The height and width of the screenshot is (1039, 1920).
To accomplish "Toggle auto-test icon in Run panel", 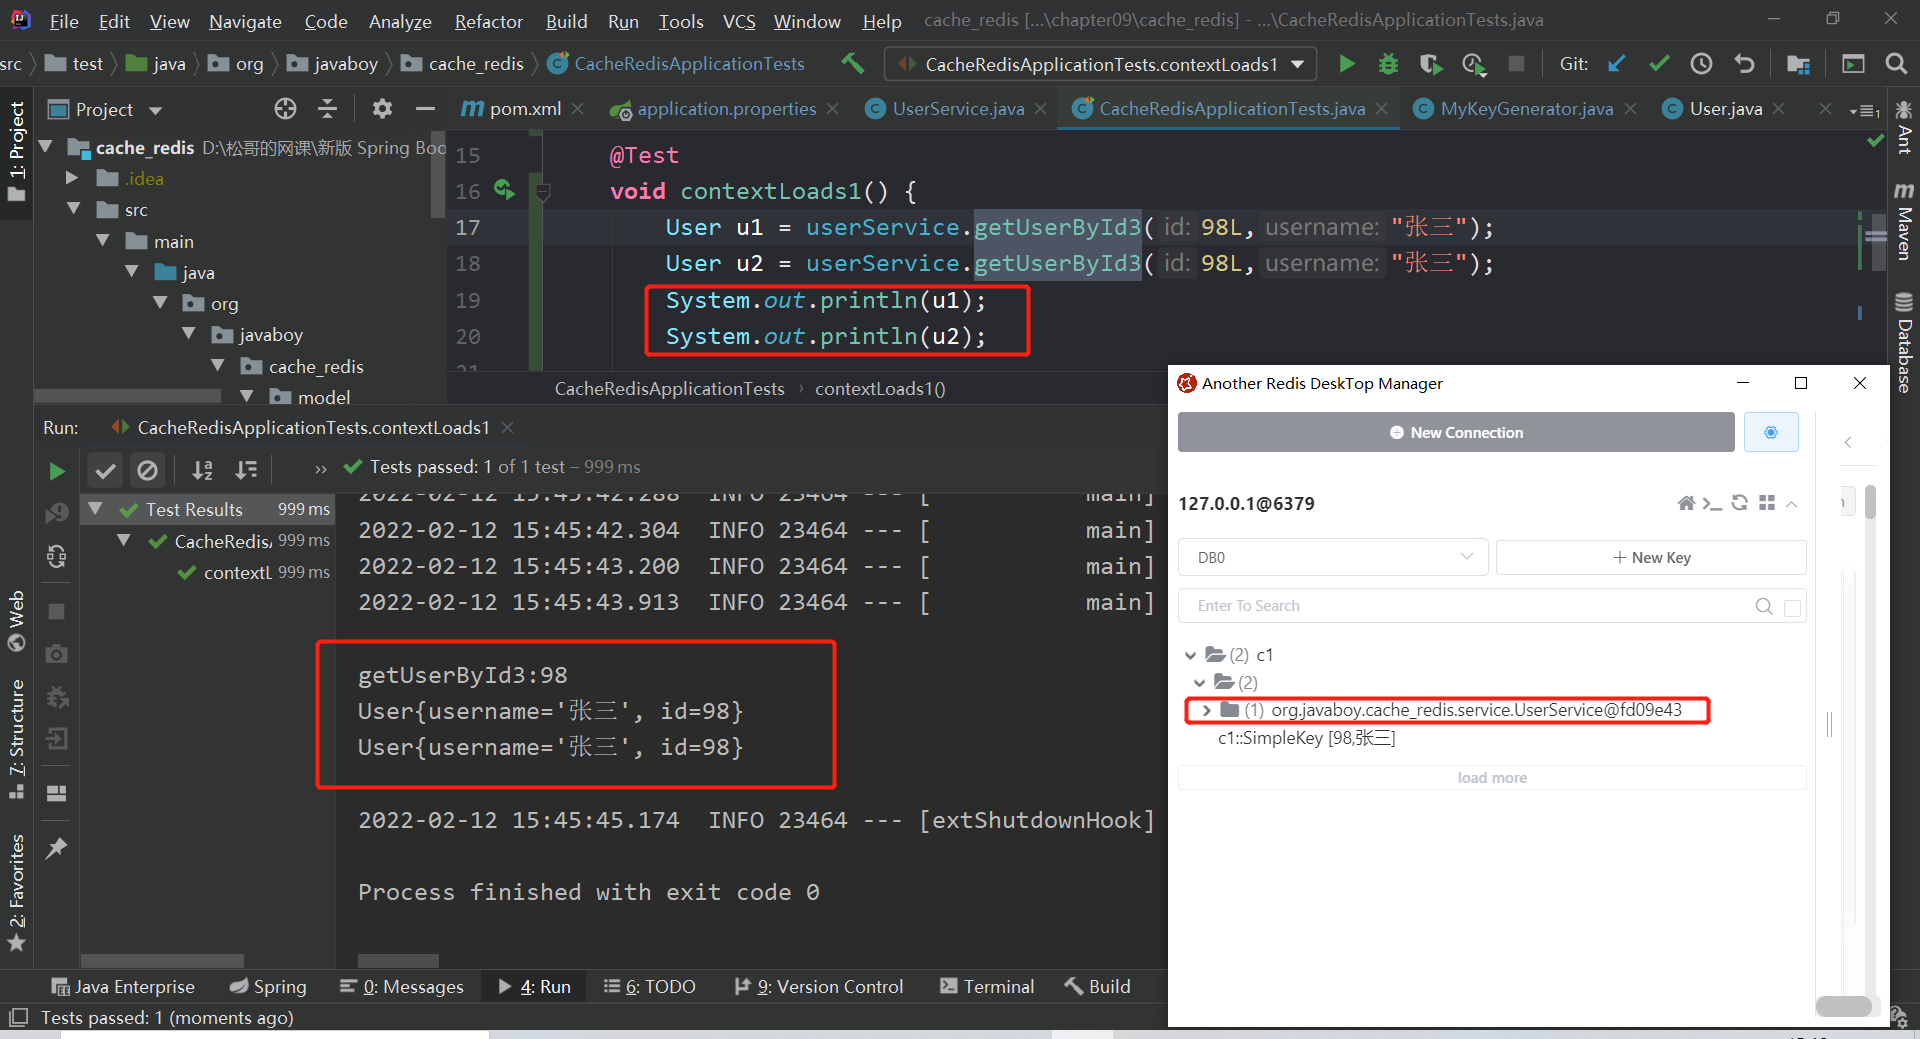I will (57, 556).
